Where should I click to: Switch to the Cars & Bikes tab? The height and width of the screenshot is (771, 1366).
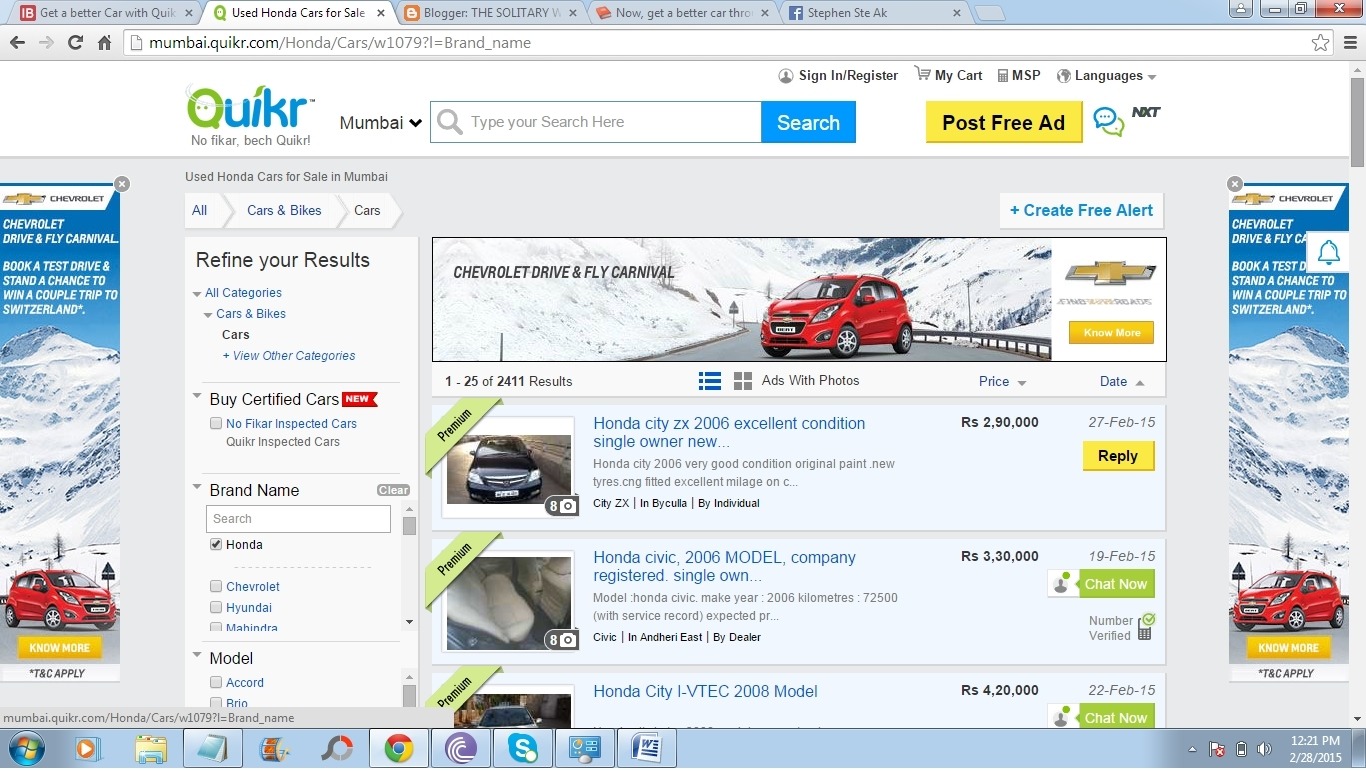[x=283, y=211]
